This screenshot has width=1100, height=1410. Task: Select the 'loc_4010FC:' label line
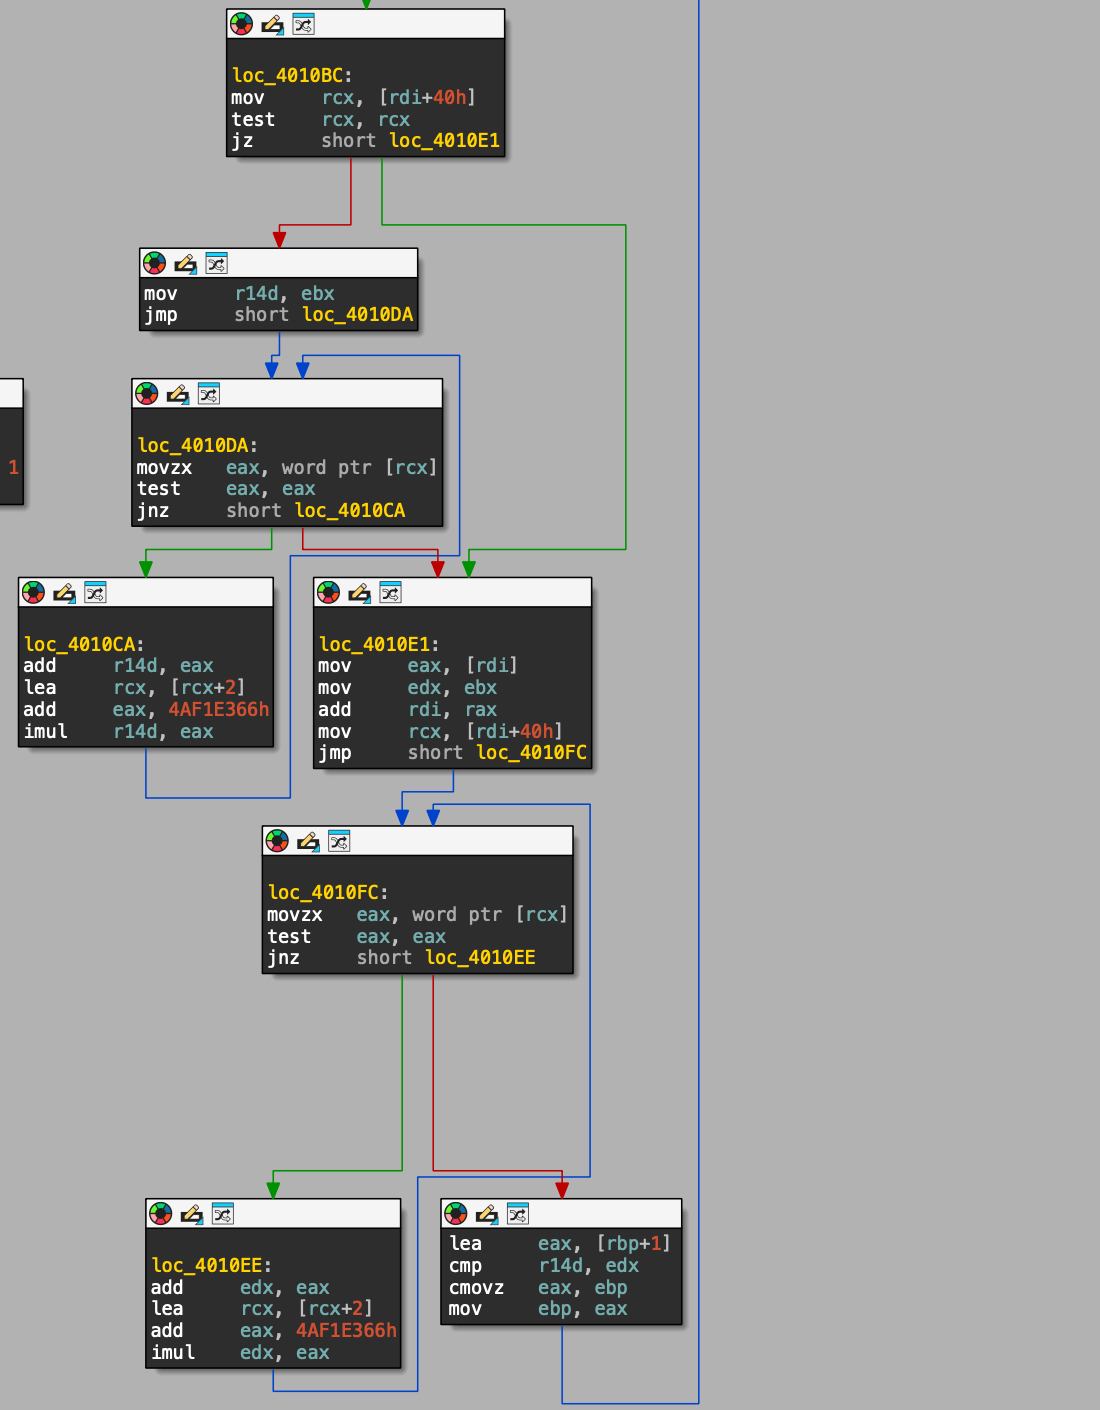tap(328, 892)
